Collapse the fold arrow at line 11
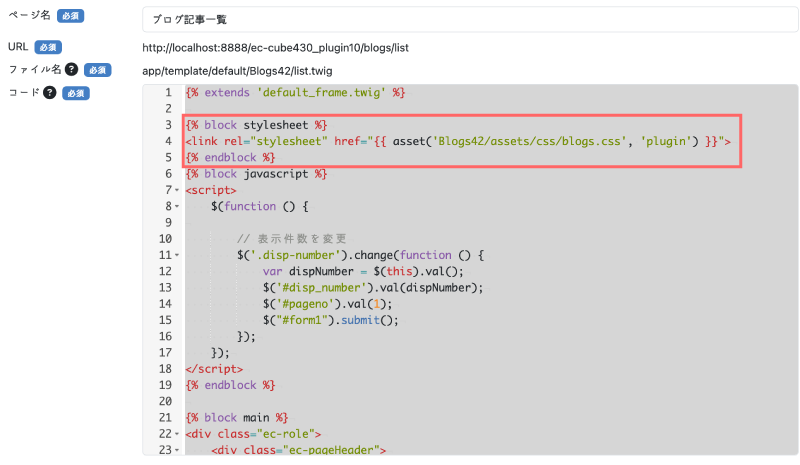 coord(177,255)
